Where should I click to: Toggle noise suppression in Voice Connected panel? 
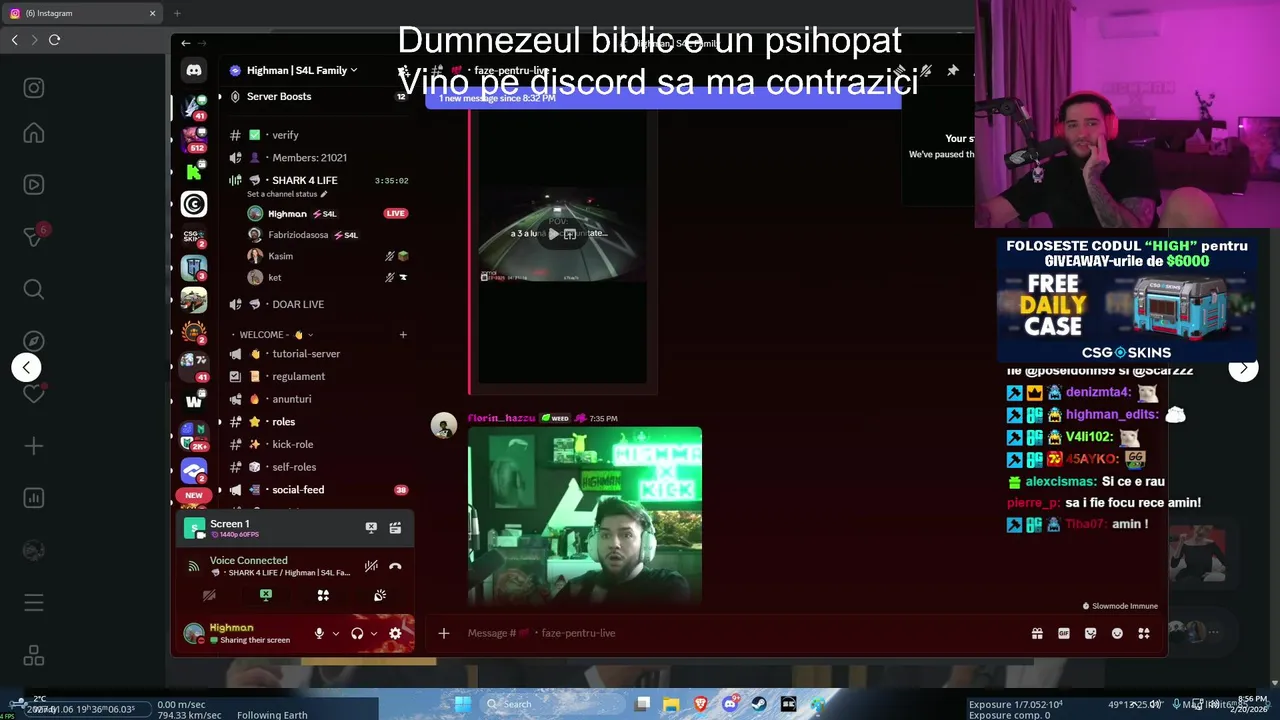tap(371, 566)
